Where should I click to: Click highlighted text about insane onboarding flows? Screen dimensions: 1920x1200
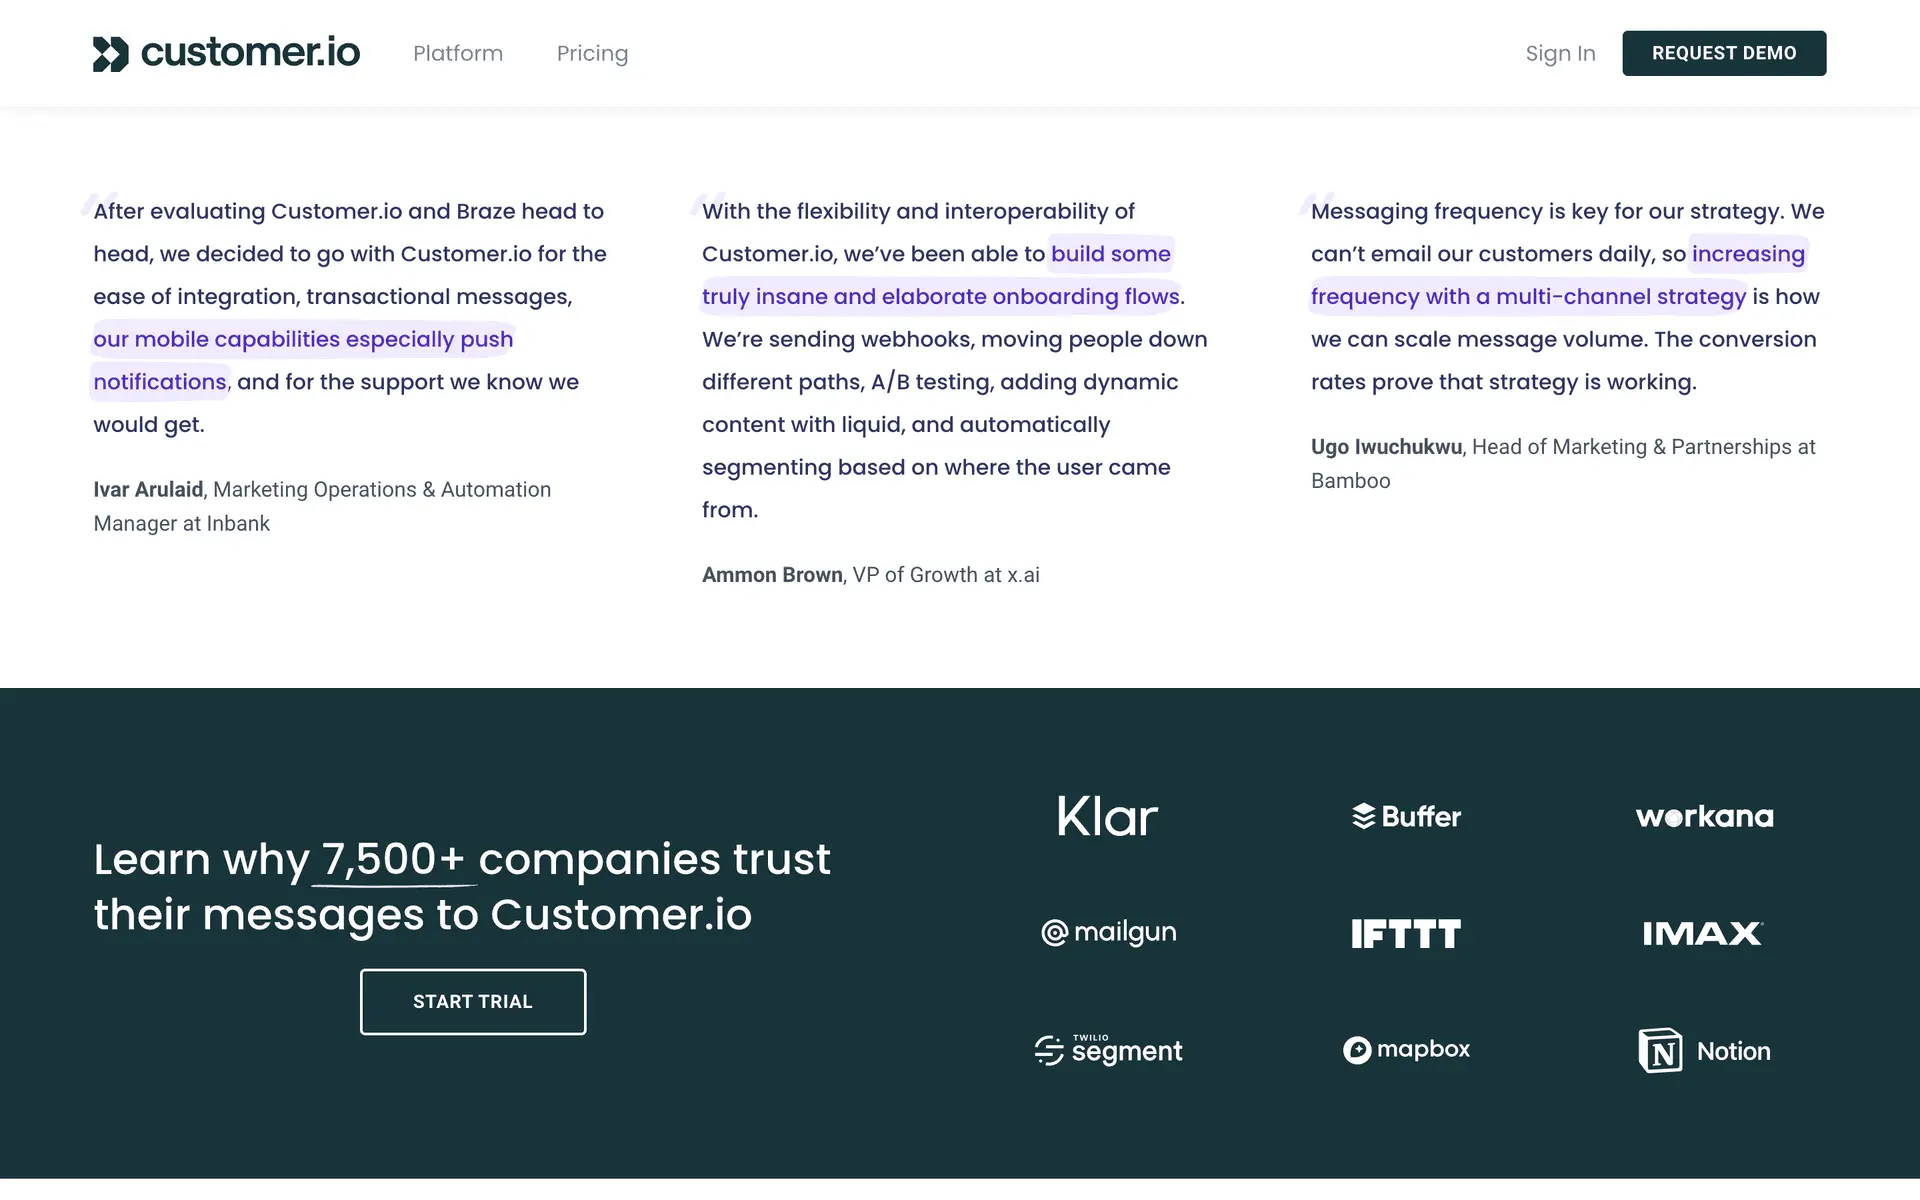tap(940, 297)
